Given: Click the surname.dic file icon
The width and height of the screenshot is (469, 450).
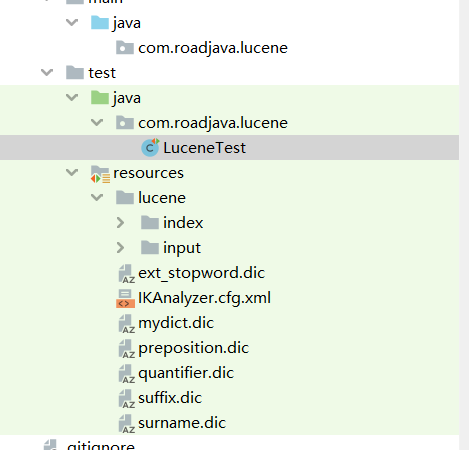Looking at the screenshot, I should tap(127, 424).
